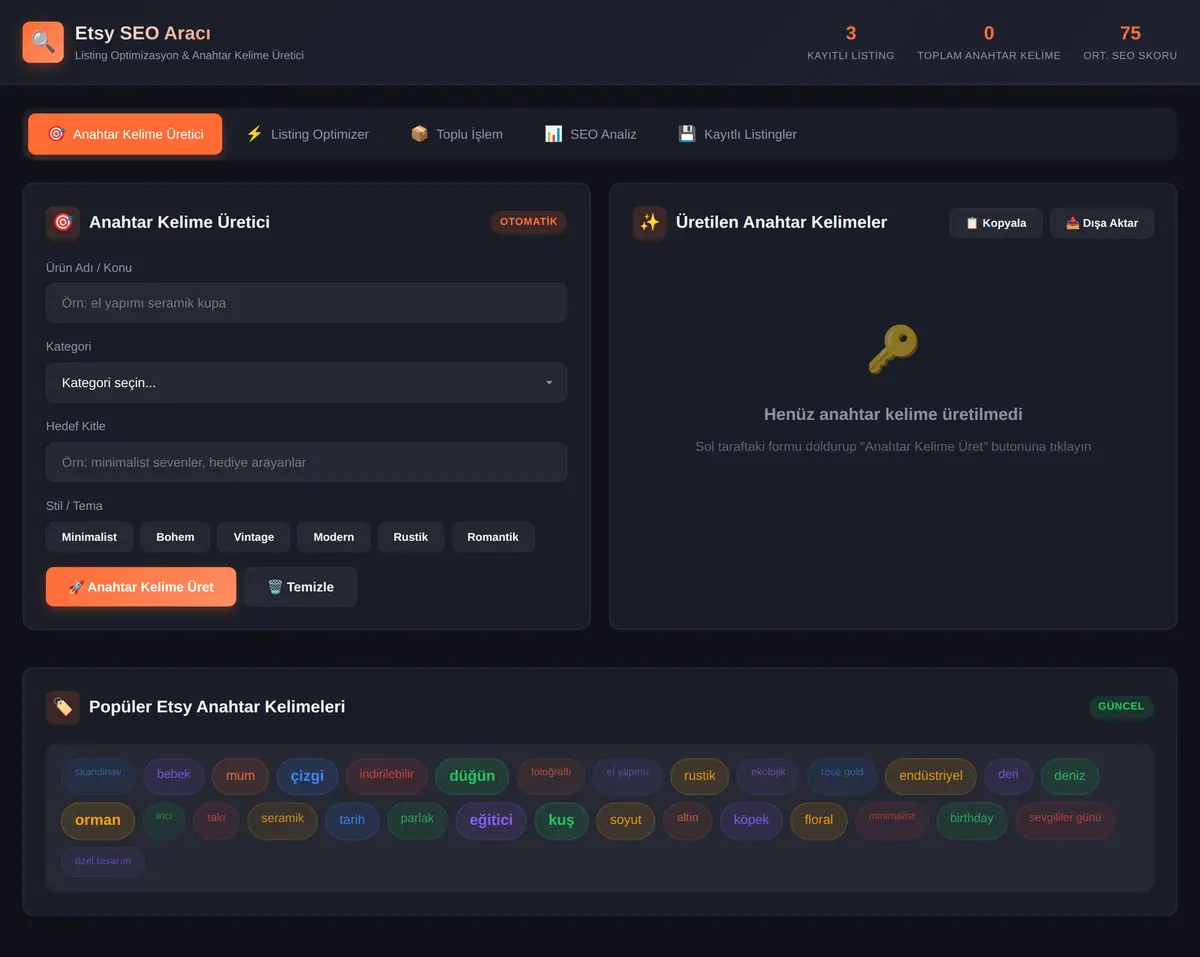This screenshot has height=957, width=1200.
Task: Enable the Romantik style chip
Action: click(x=493, y=537)
